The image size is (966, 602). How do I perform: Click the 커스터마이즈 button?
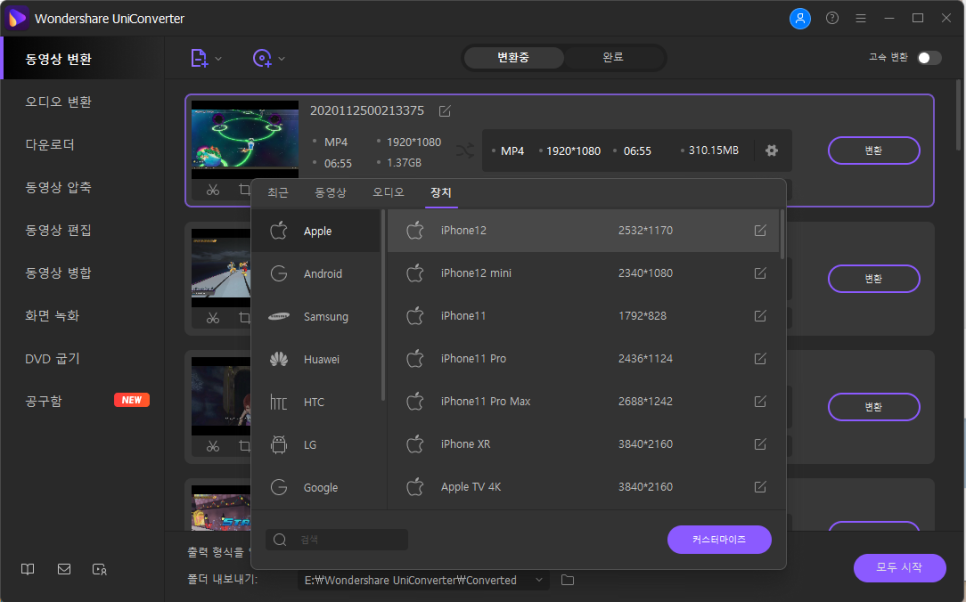(719, 540)
